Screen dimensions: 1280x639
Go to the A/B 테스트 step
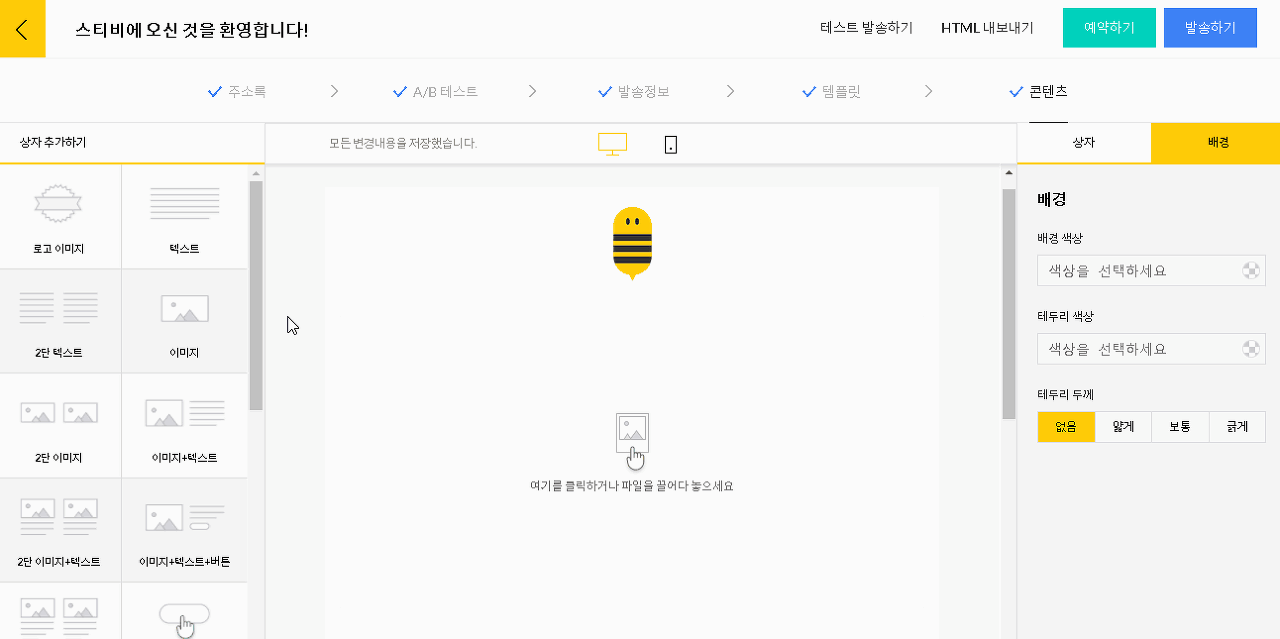pyautogui.click(x=435, y=91)
